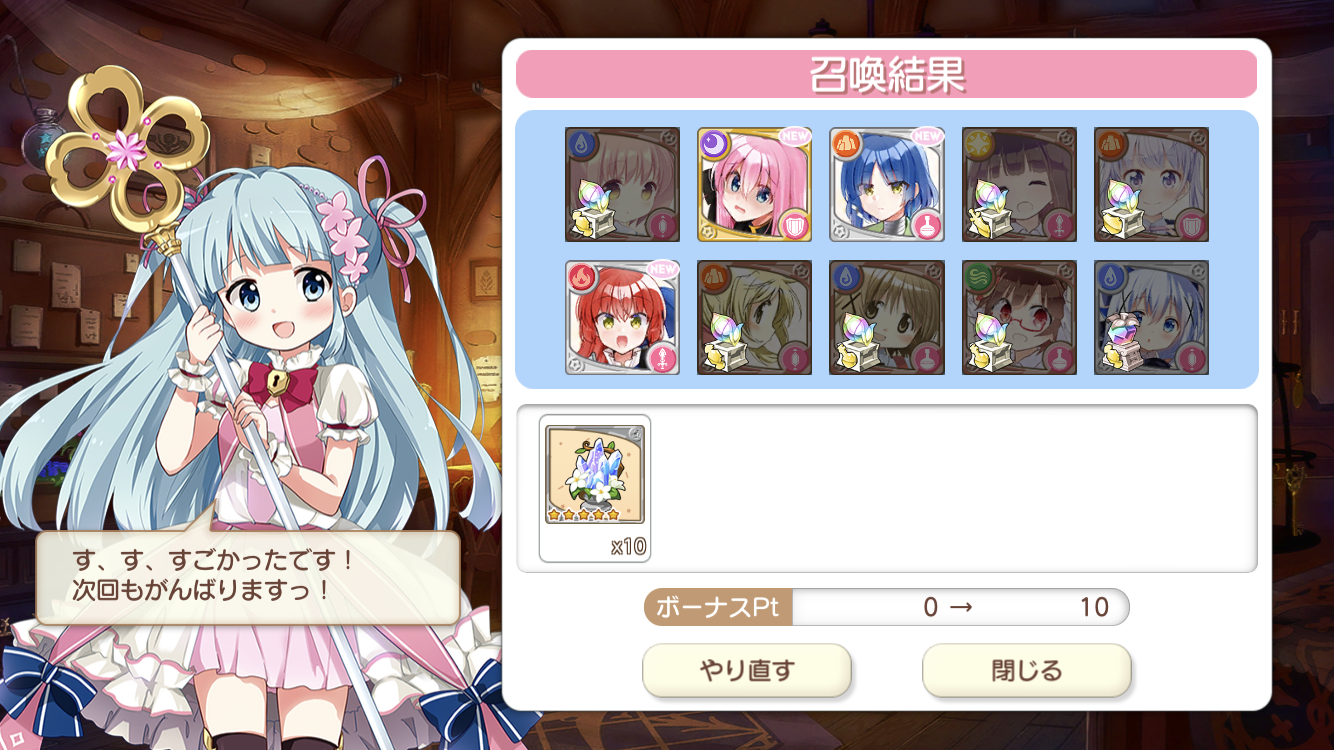This screenshot has height=750, width=1334.
Task: Click the 召喚結果 title banner
Action: click(886, 74)
